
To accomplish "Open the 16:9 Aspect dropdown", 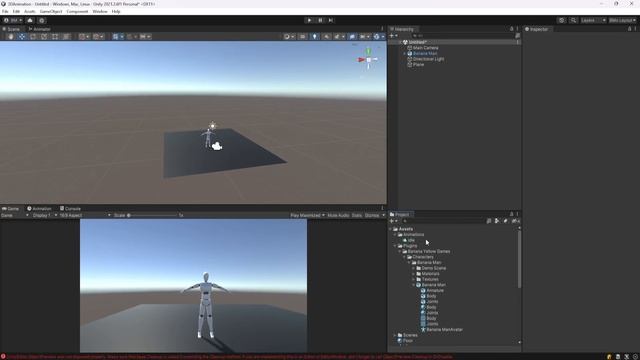I will [x=85, y=215].
